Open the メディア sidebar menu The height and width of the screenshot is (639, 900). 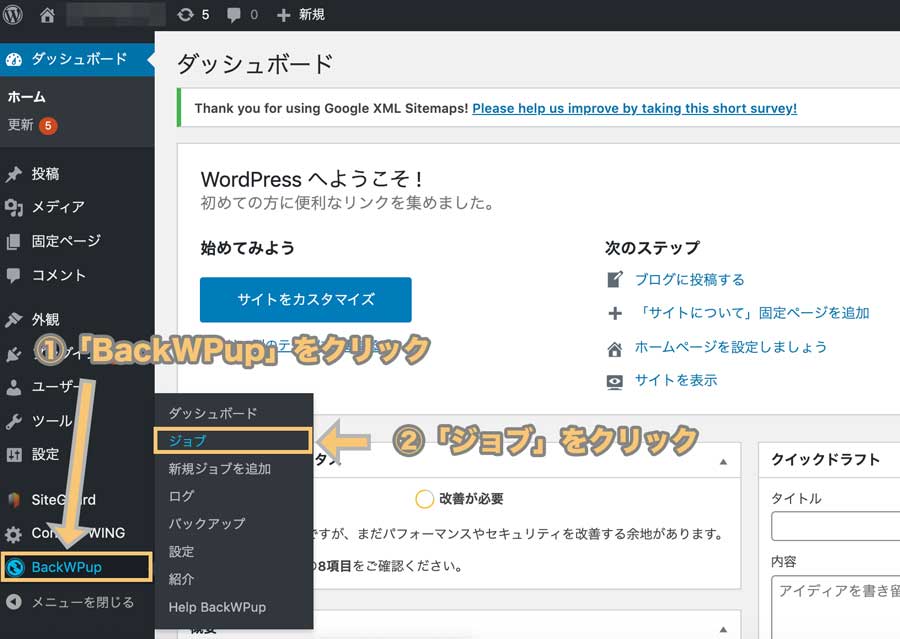[x=58, y=207]
